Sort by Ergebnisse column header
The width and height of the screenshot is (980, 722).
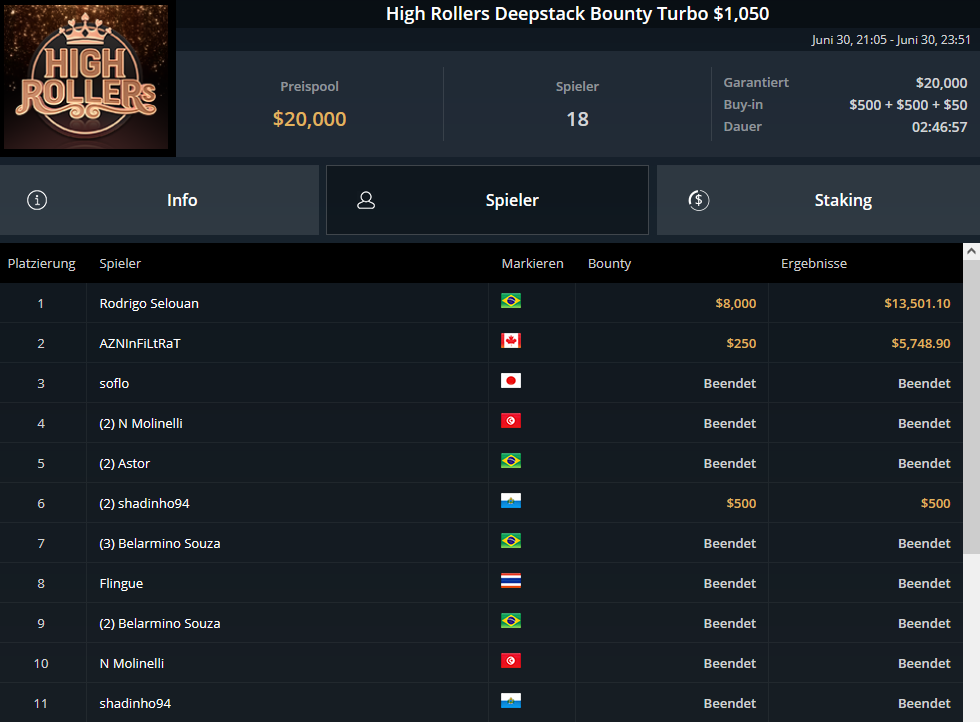click(x=814, y=264)
